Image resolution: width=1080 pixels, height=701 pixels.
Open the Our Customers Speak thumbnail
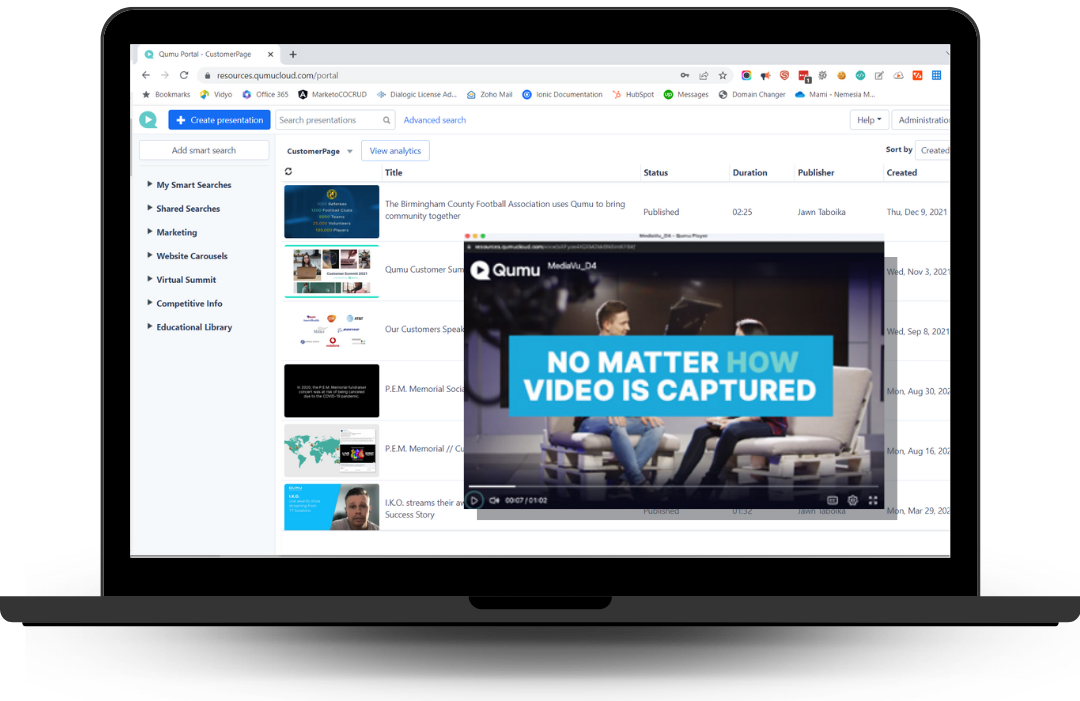click(x=331, y=331)
